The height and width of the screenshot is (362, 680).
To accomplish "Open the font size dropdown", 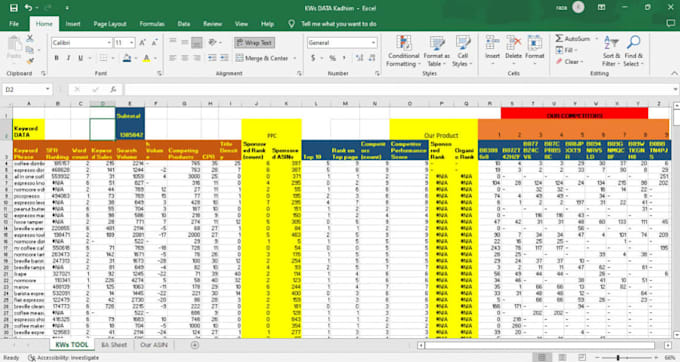I will (131, 42).
